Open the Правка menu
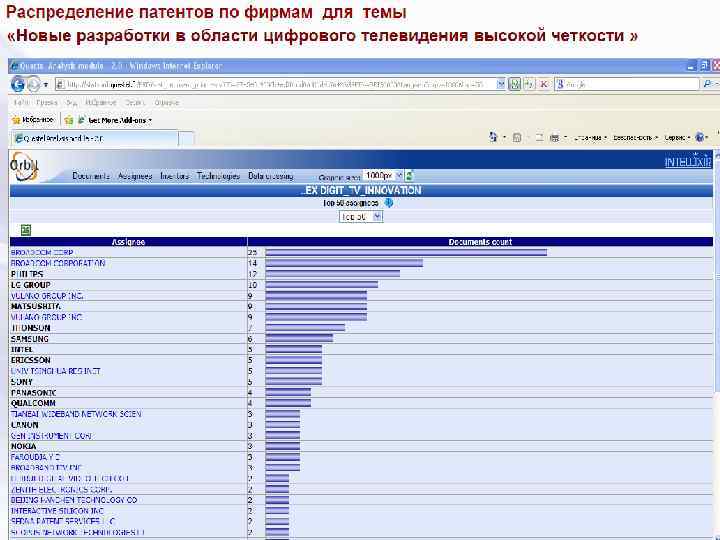 coord(47,103)
